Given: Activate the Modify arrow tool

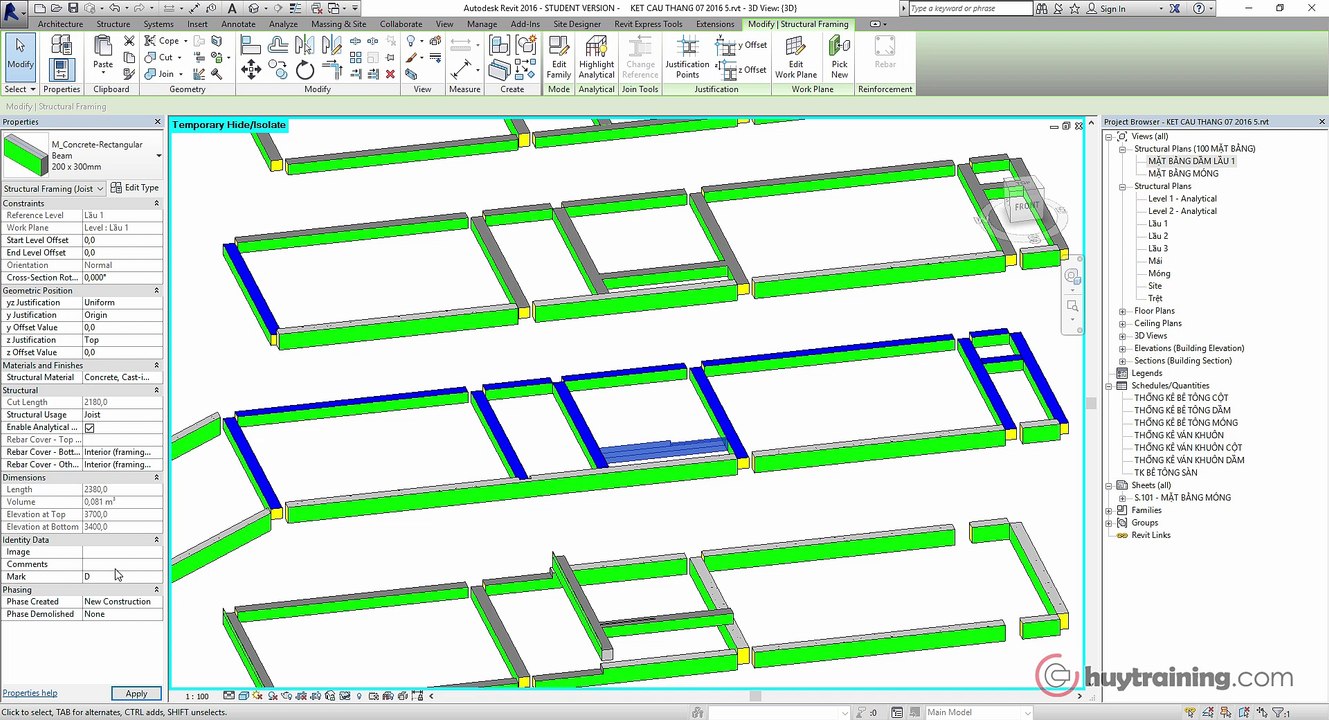Looking at the screenshot, I should [x=20, y=53].
